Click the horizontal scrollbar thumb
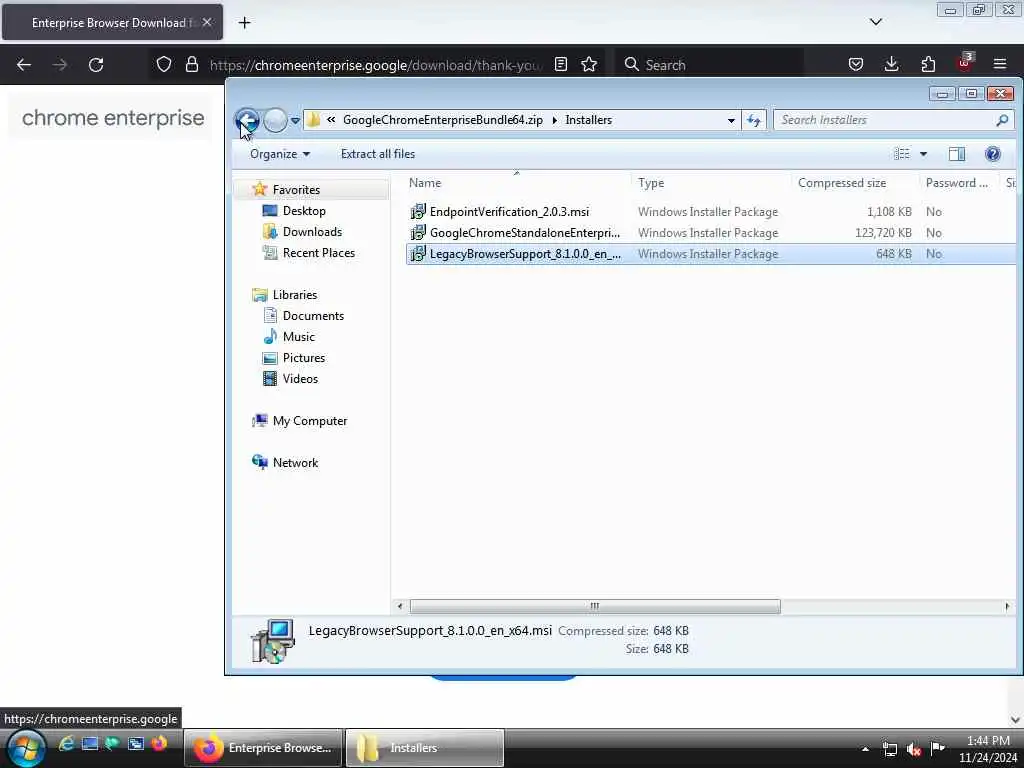 (594, 607)
